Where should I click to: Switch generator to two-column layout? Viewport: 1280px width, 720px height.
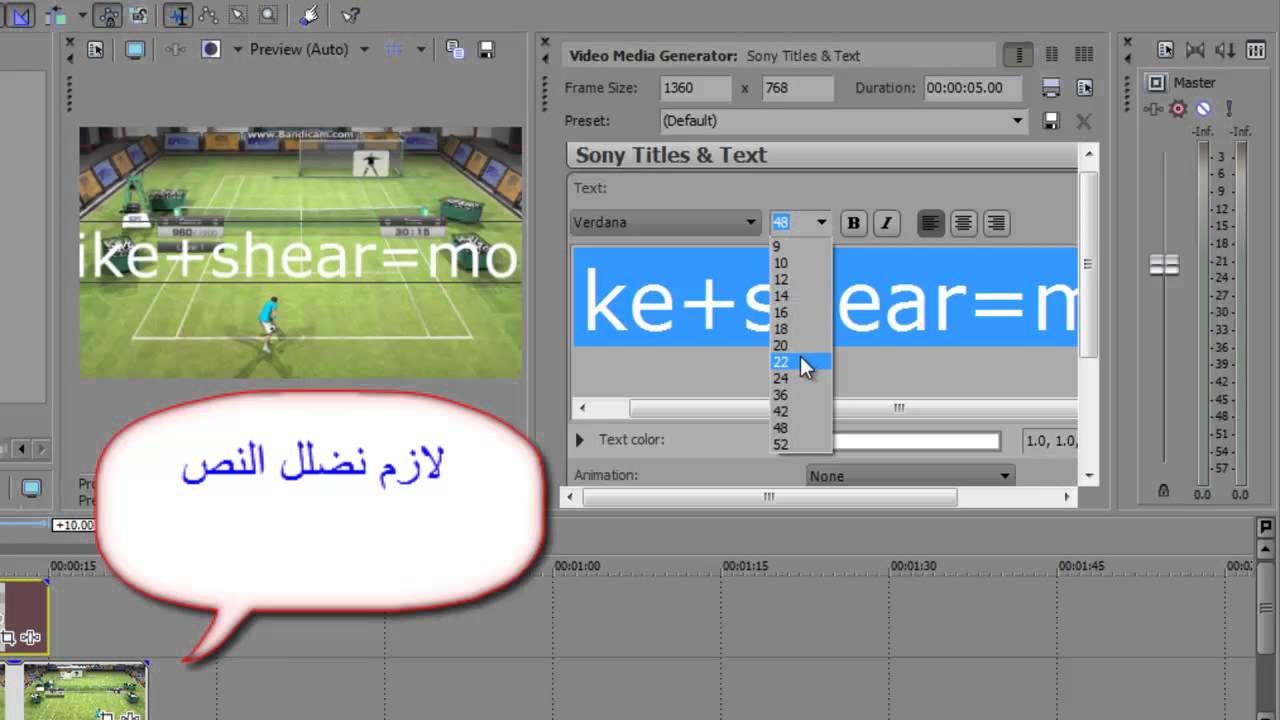tap(1052, 55)
